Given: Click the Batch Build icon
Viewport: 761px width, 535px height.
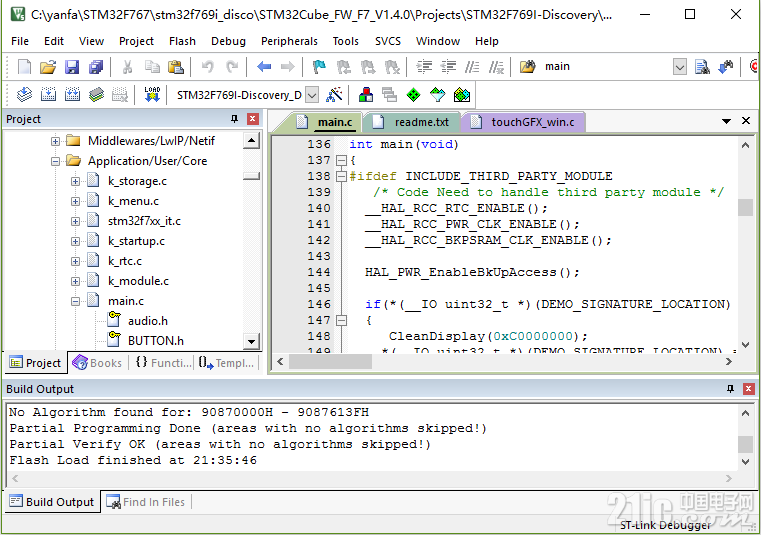Looking at the screenshot, I should (x=96, y=94).
